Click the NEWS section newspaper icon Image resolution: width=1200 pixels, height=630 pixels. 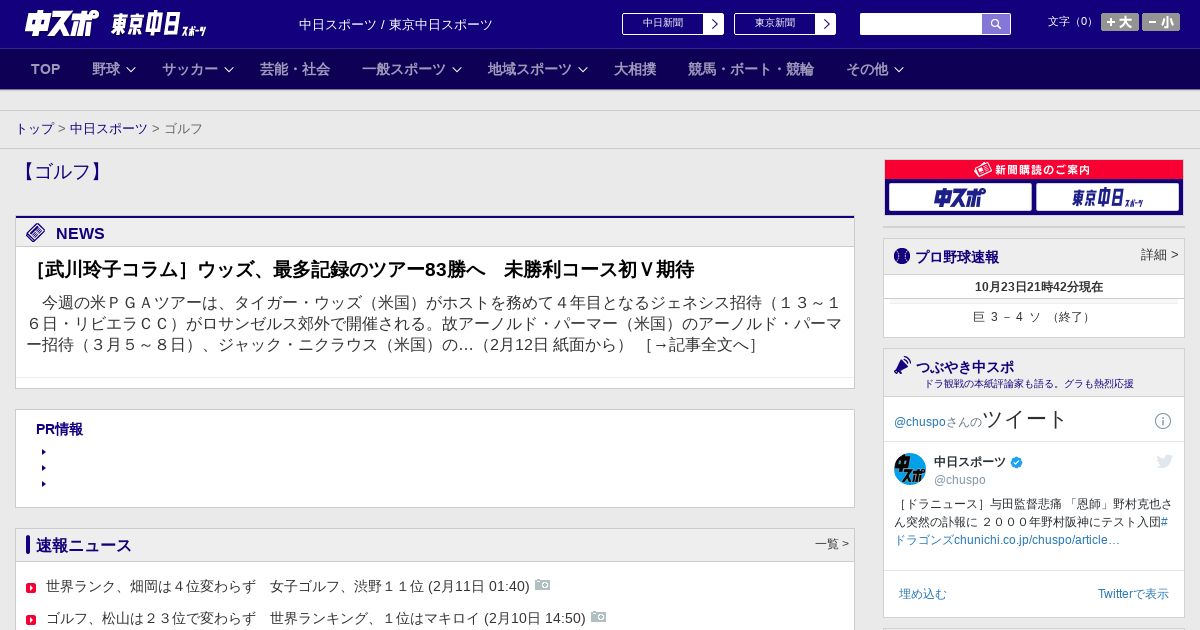pyautogui.click(x=36, y=233)
